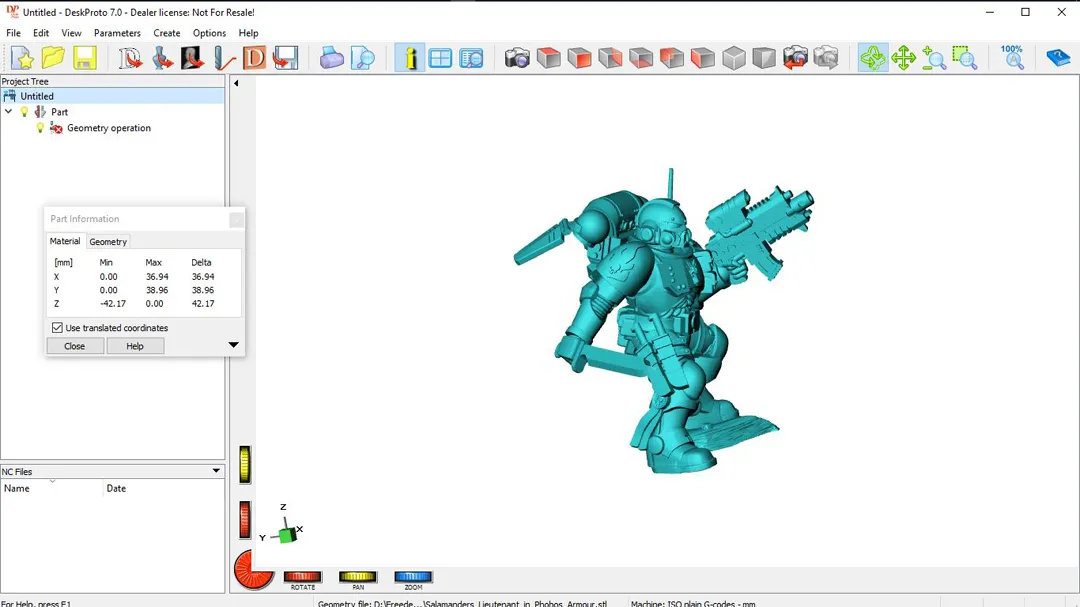Click the Save Project floppy icon
Screen dimensions: 1080x607
click(85, 58)
